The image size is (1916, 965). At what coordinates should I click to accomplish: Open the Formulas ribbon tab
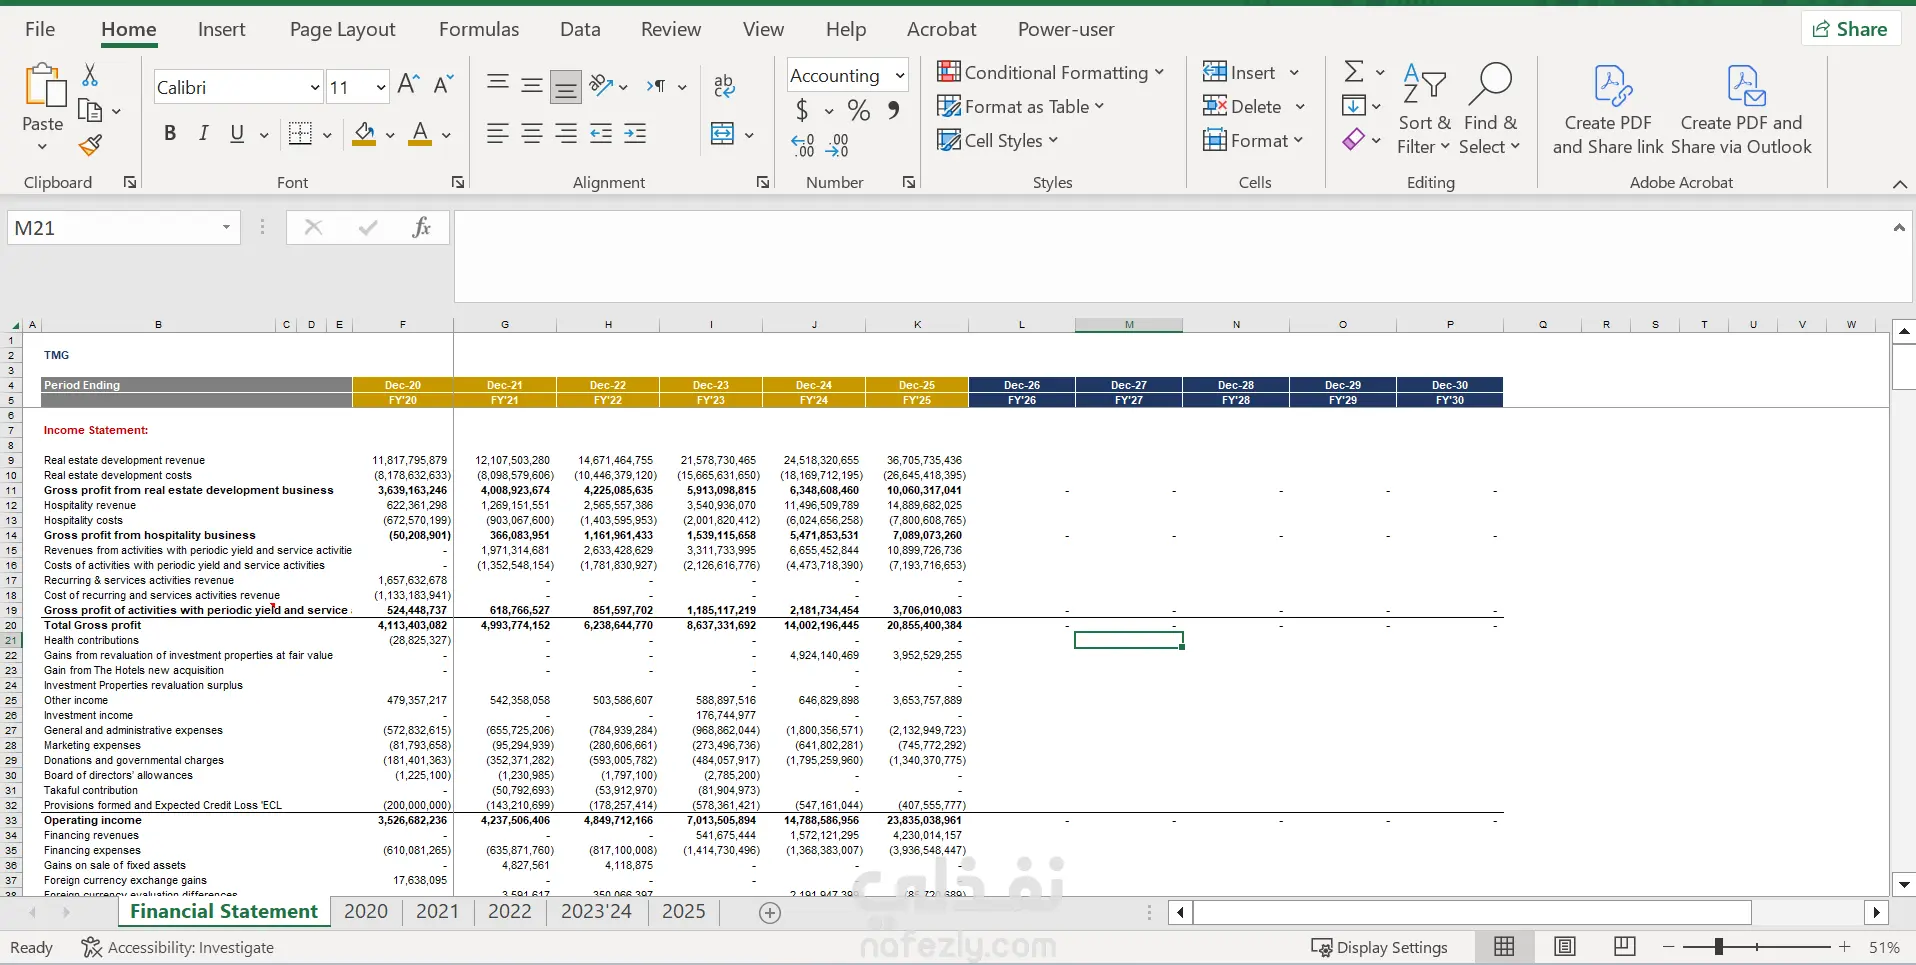click(x=478, y=30)
